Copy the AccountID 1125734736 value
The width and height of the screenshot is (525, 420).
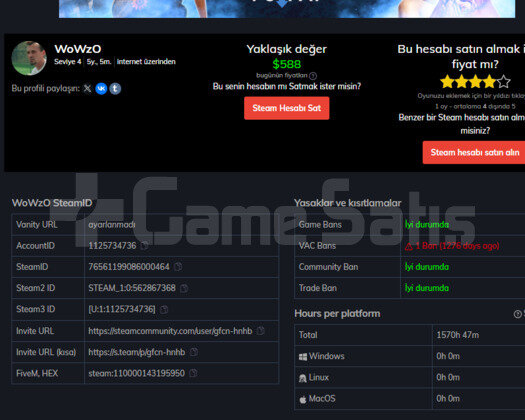pos(144,246)
